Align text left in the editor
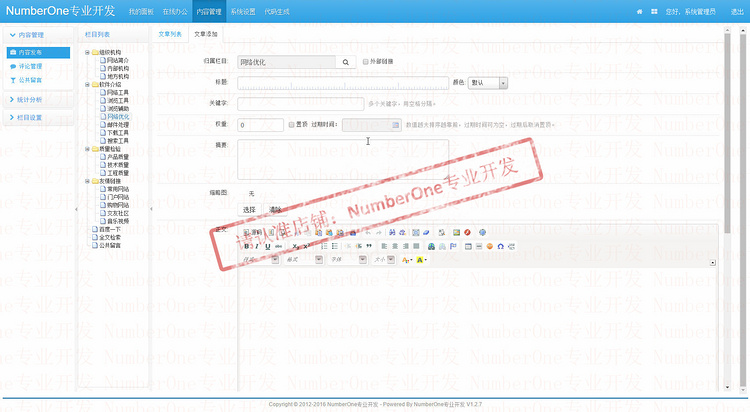The image size is (750, 412). [384, 246]
